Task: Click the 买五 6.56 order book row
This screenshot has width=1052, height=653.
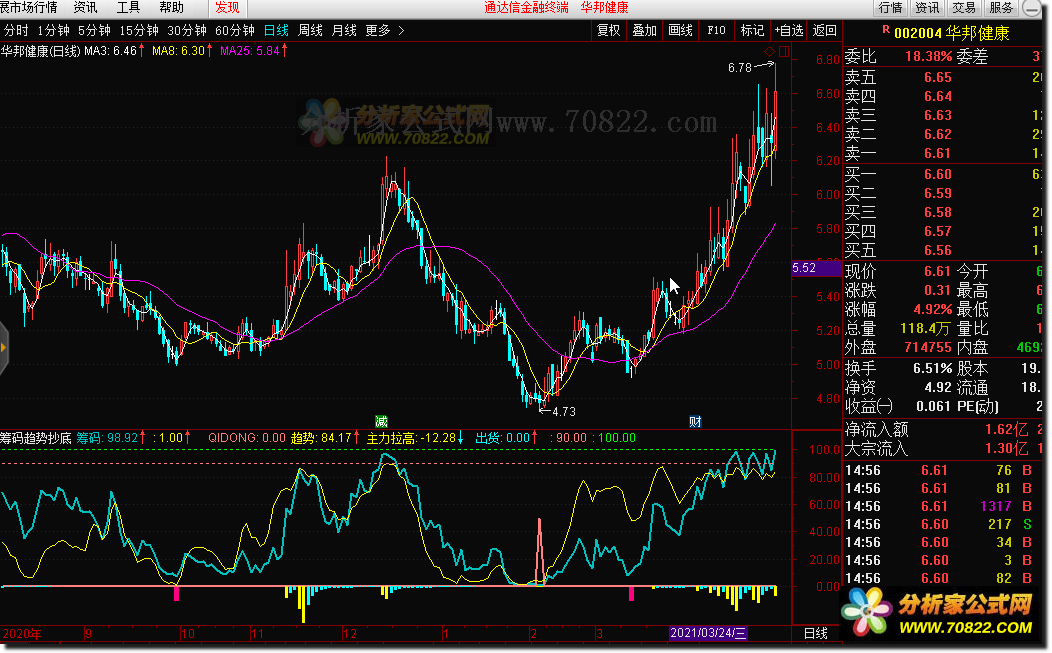Action: [943, 251]
